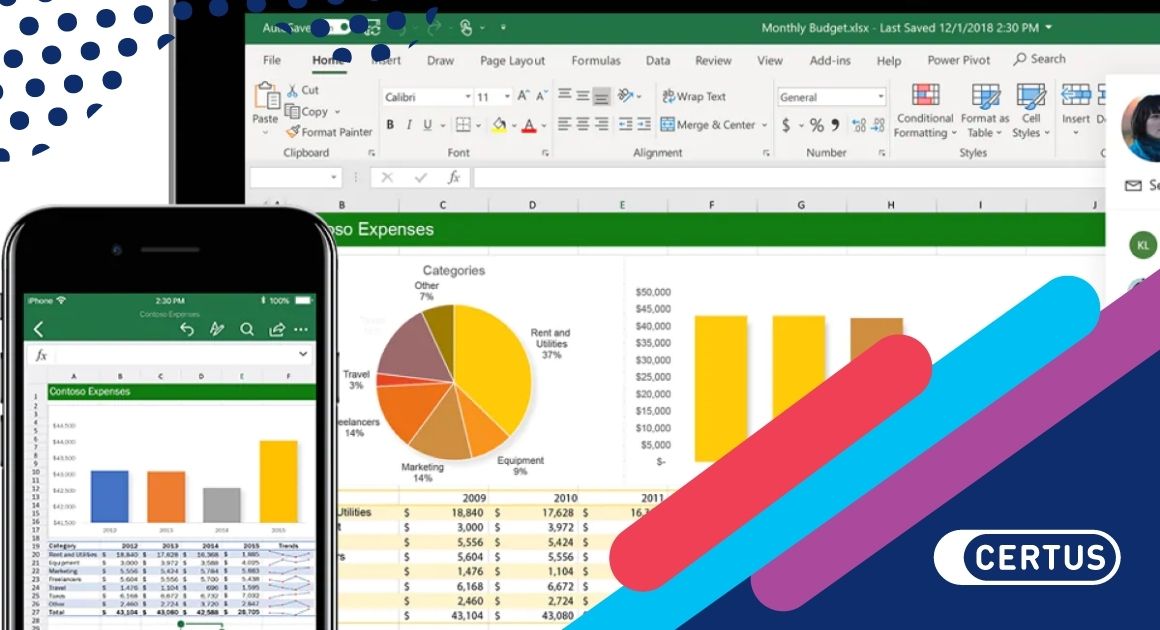Select Middle Align icon
The image size is (1160, 630).
click(583, 95)
